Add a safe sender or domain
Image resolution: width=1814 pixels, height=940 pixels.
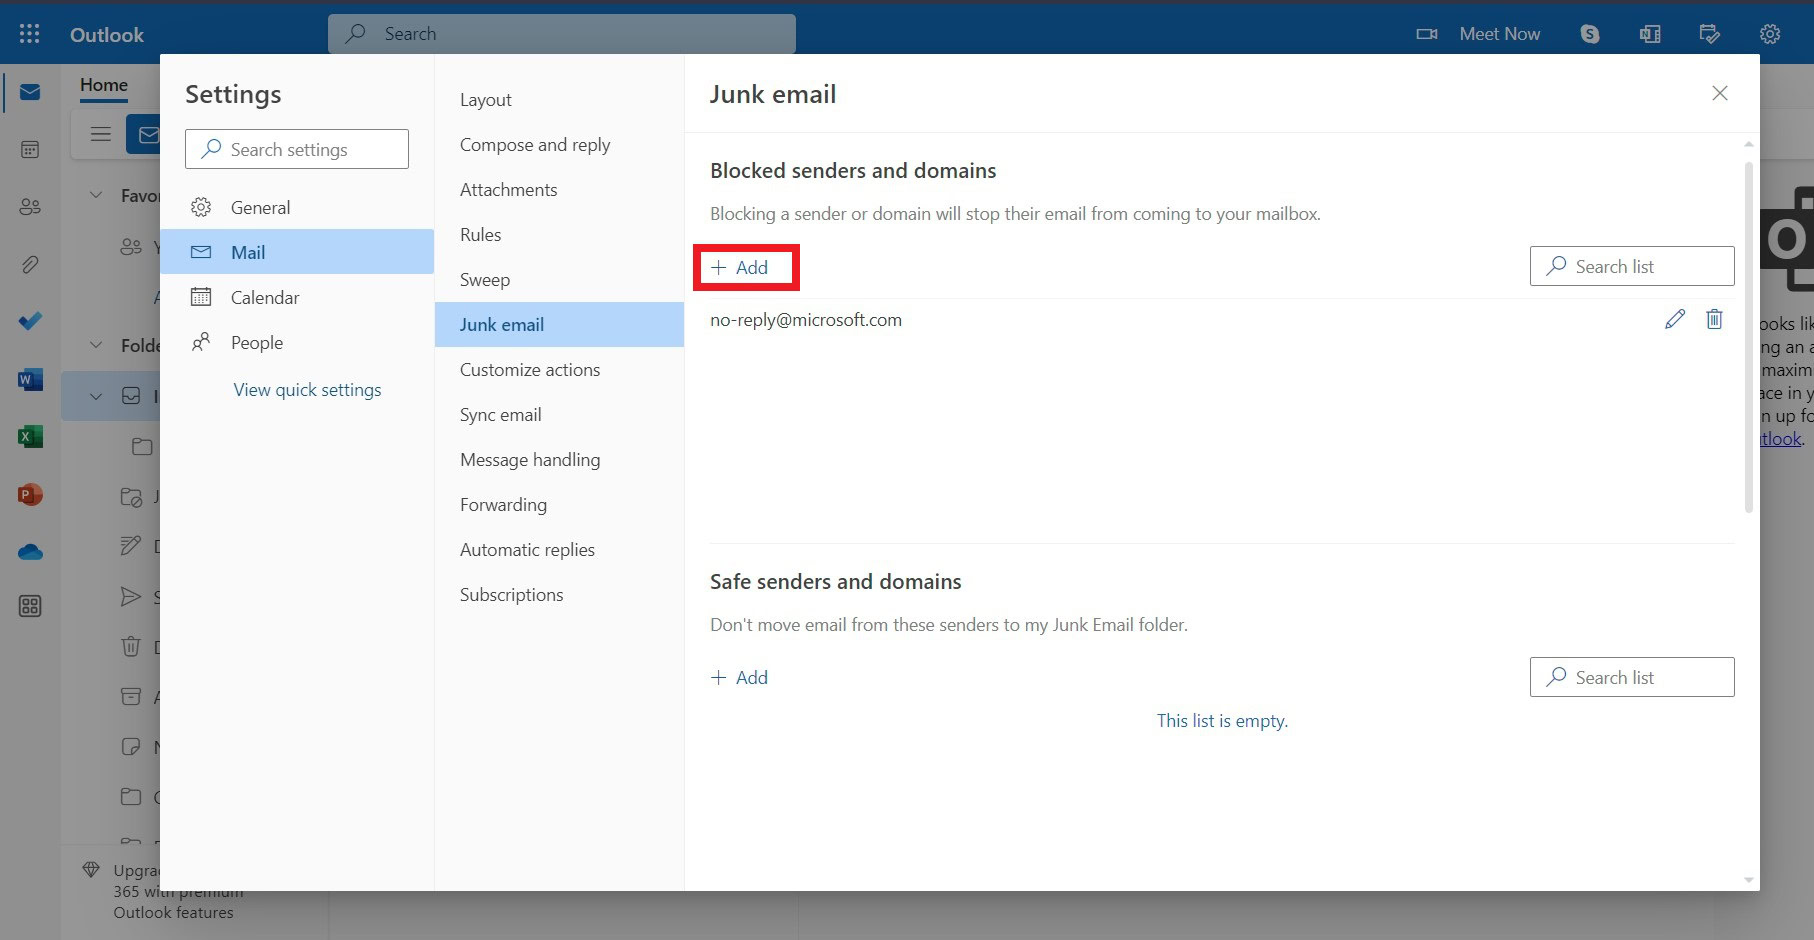pos(740,678)
